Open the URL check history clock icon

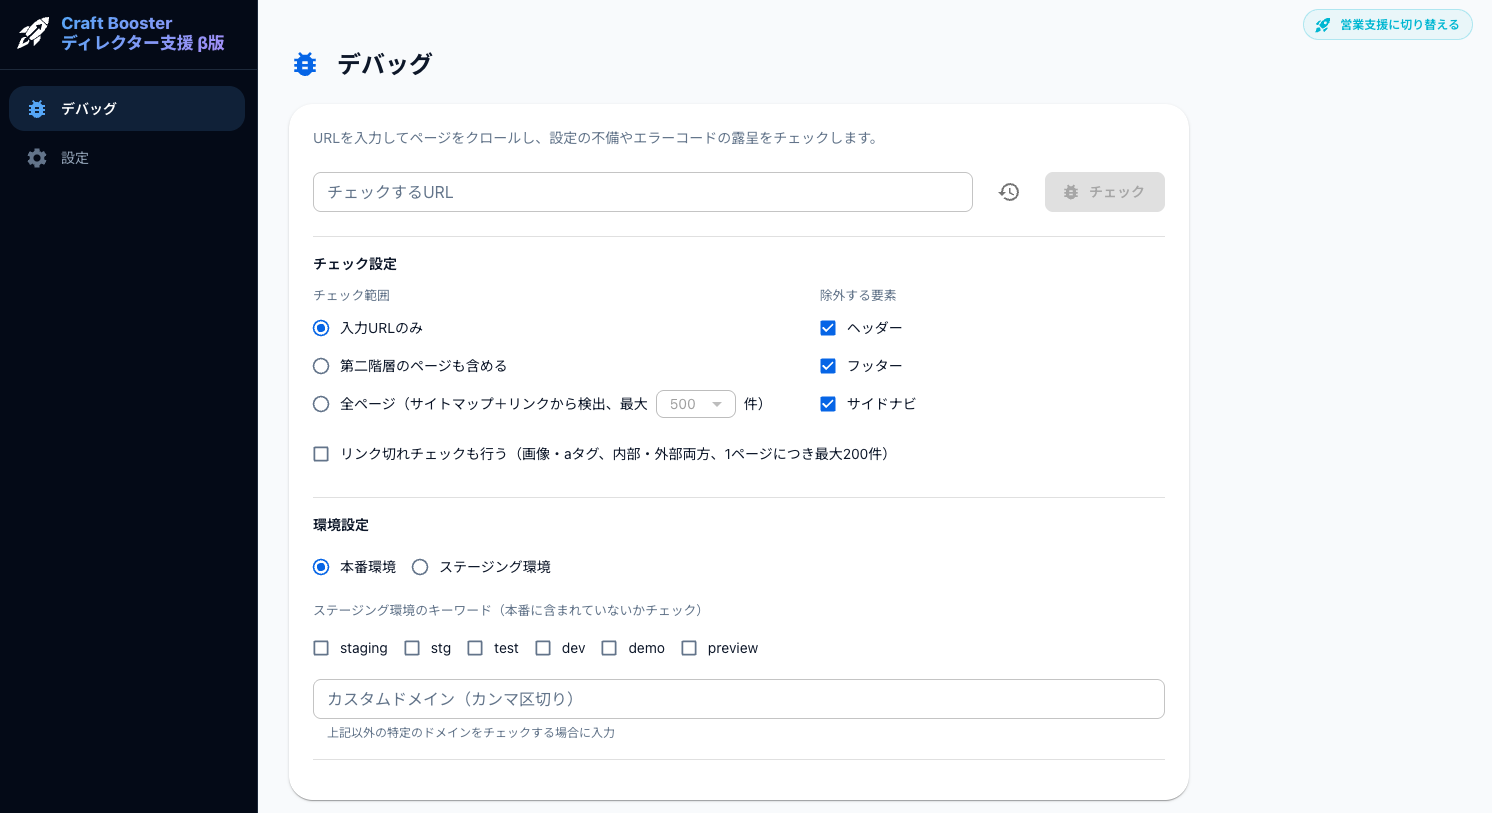click(1009, 191)
